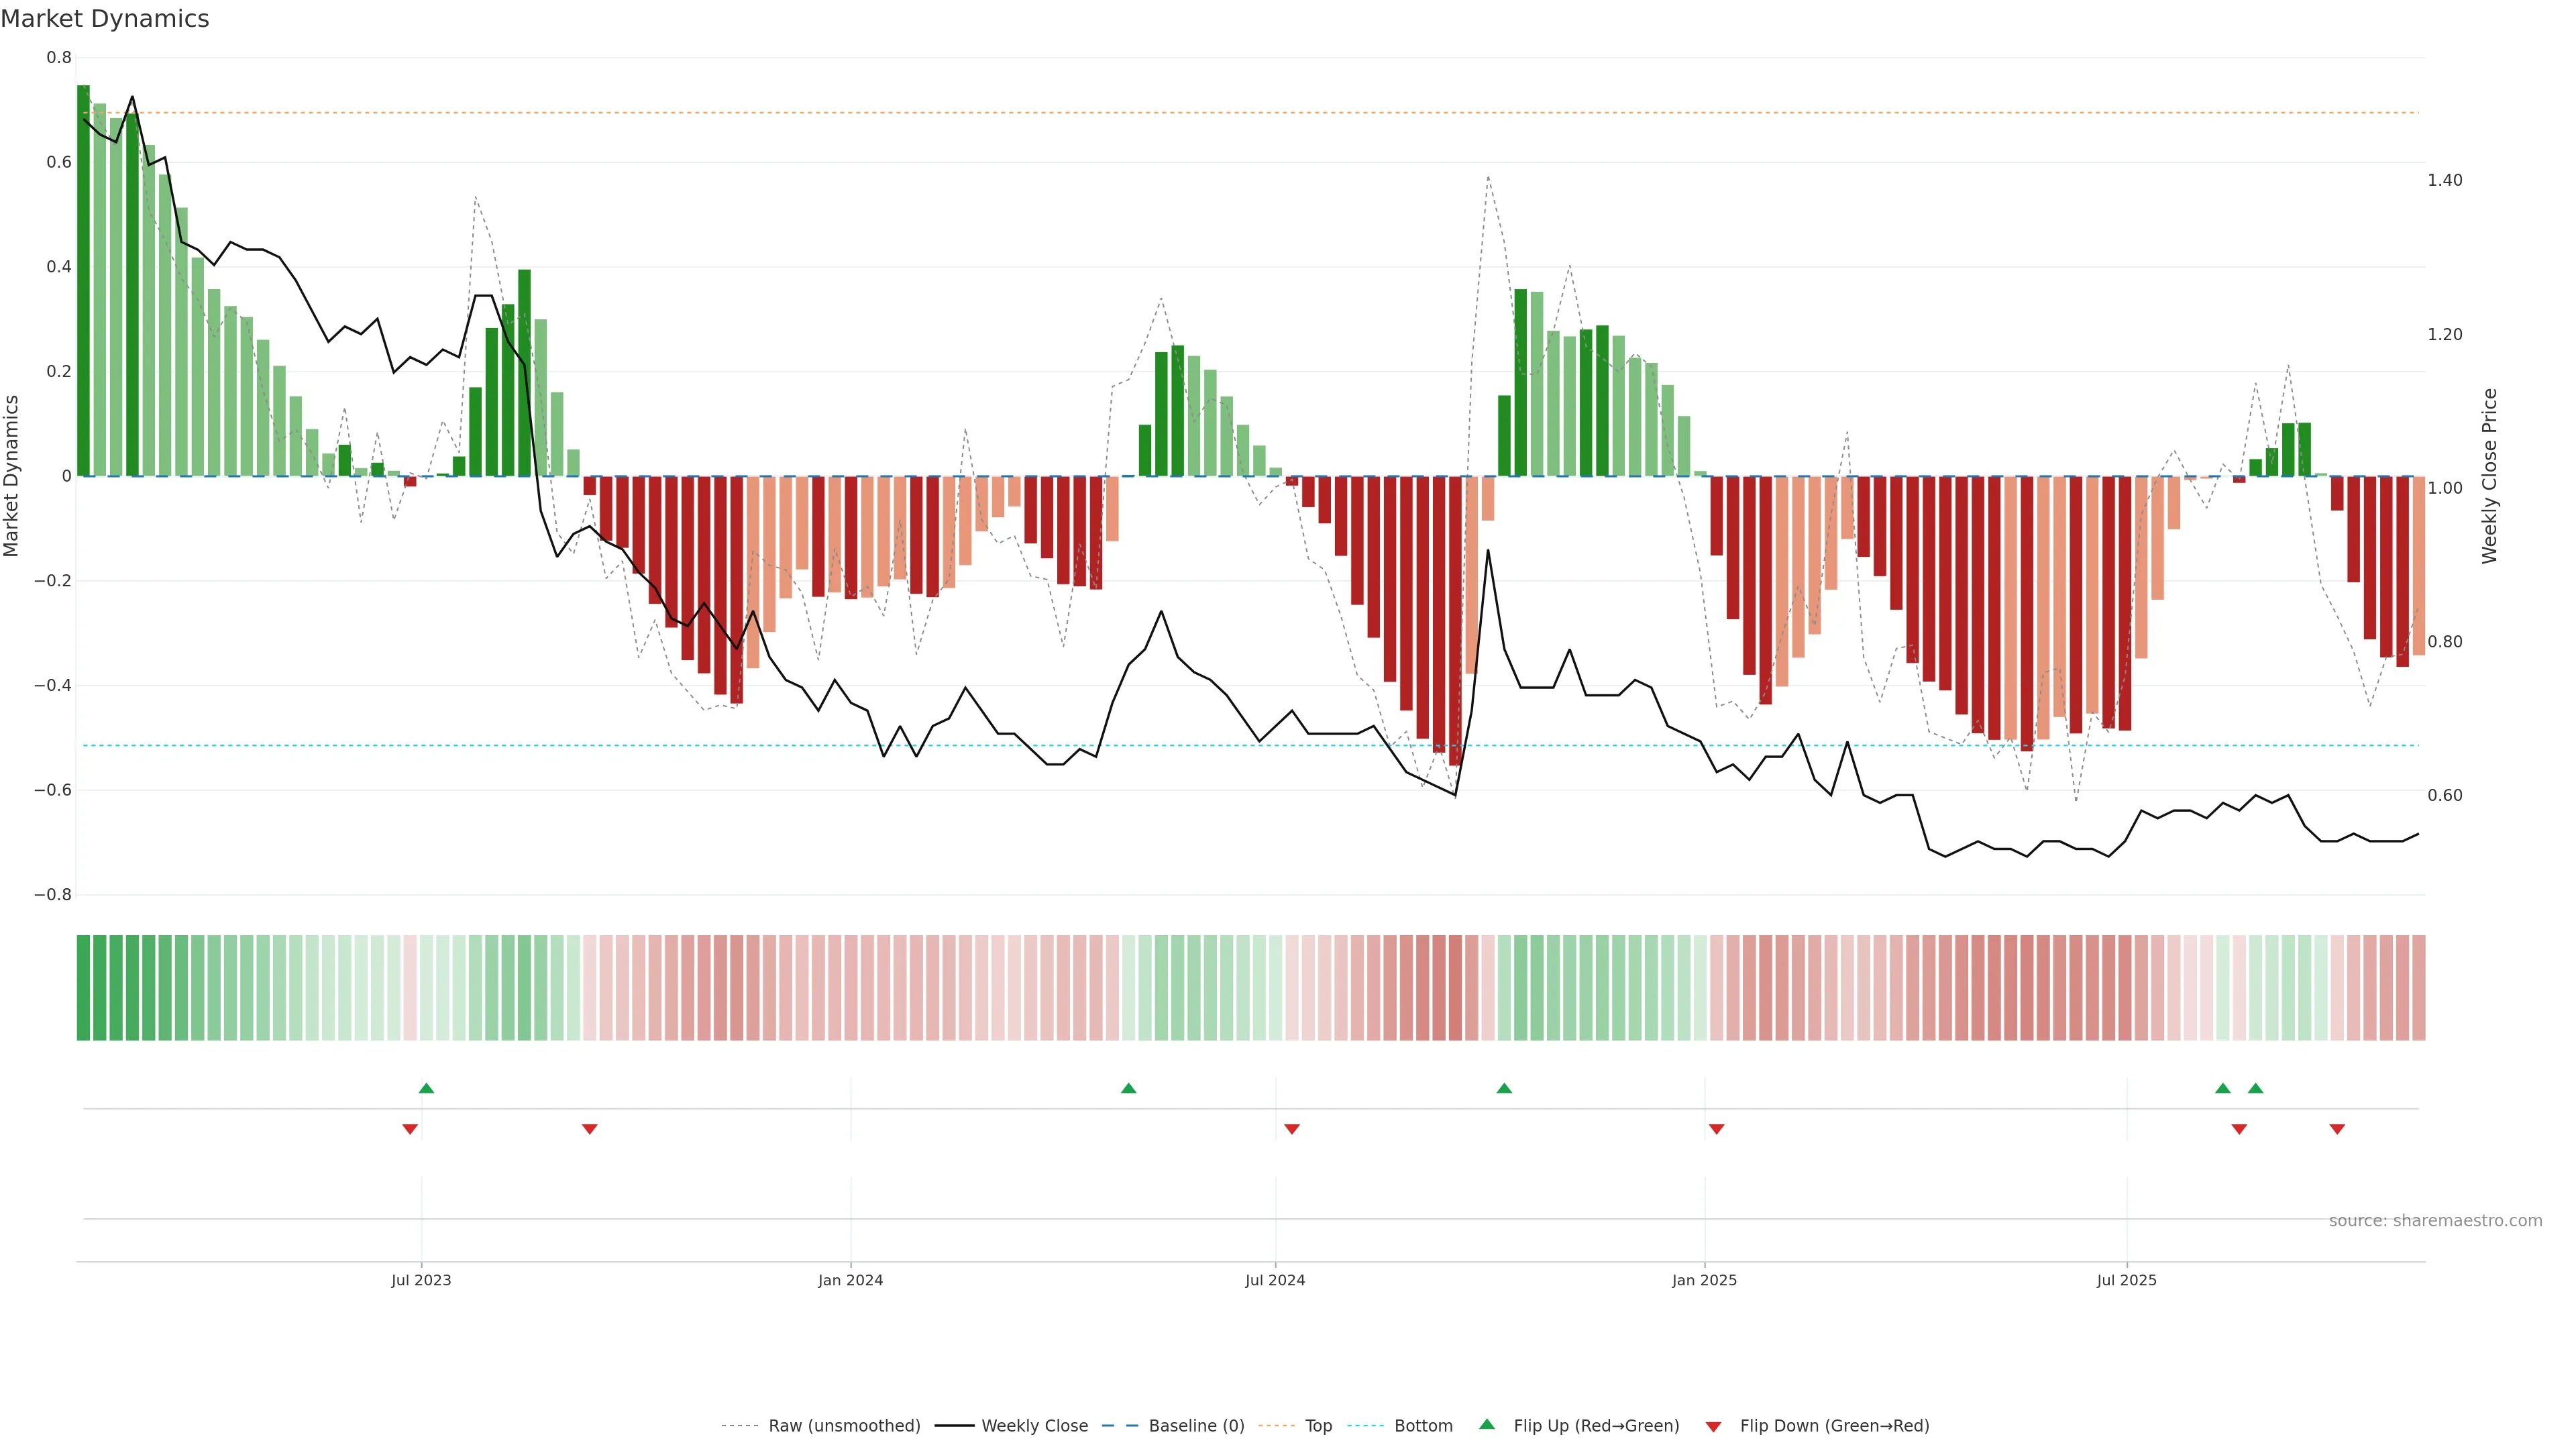
Task: Click the green flip-up marker near Jul 2023
Action: point(426,1088)
